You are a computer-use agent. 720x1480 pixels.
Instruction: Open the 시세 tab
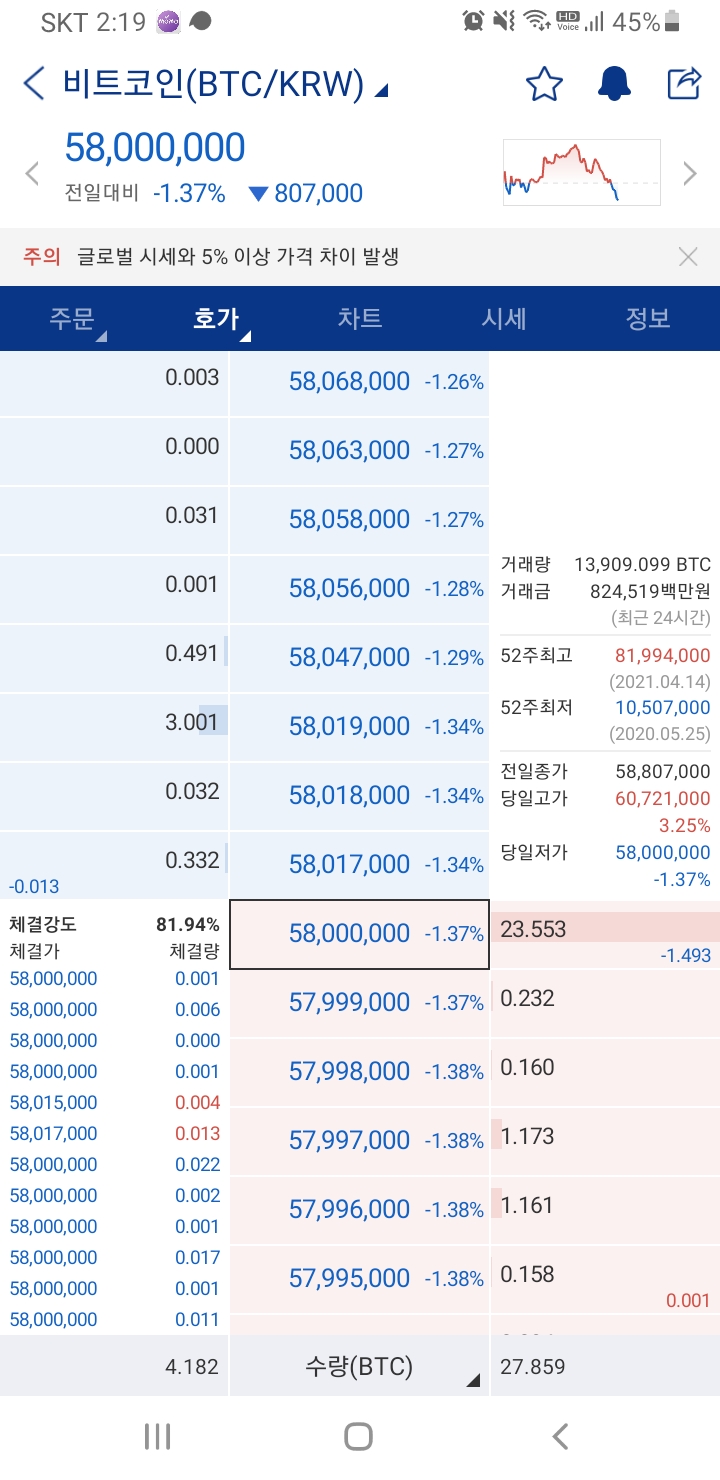pos(504,319)
